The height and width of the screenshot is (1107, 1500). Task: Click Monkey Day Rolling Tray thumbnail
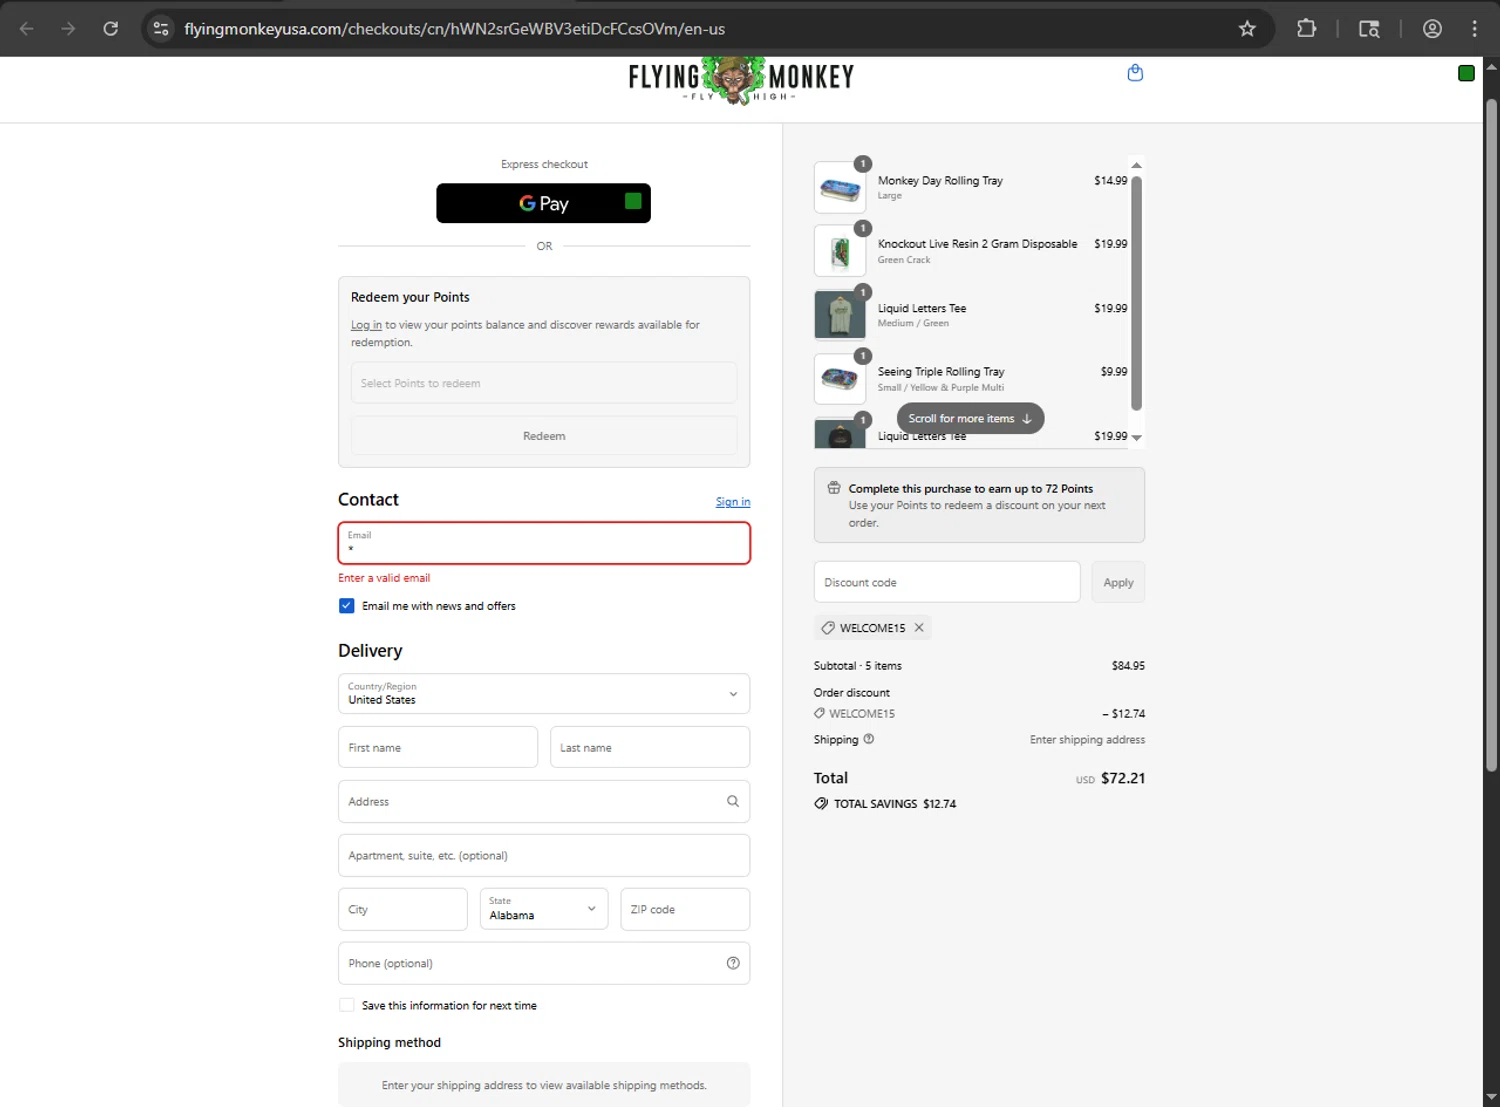pos(840,187)
